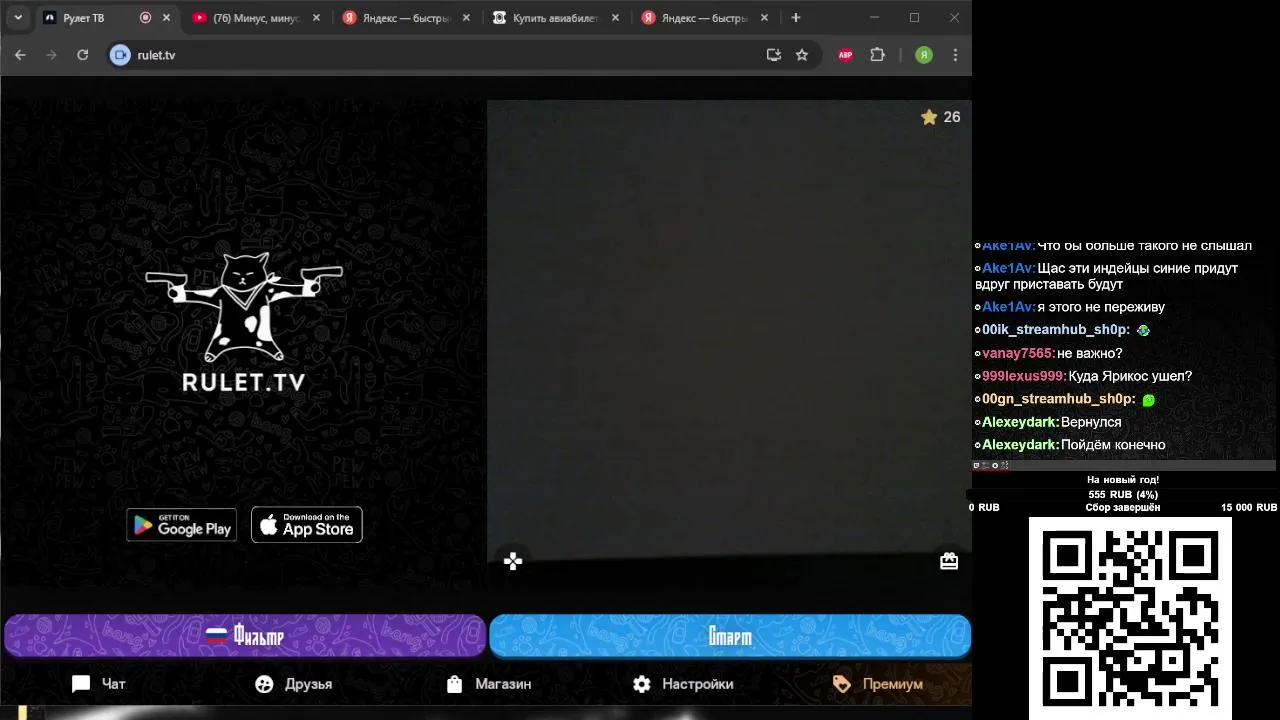Open the Google Play download badge
This screenshot has width=1280, height=720.
coord(181,525)
